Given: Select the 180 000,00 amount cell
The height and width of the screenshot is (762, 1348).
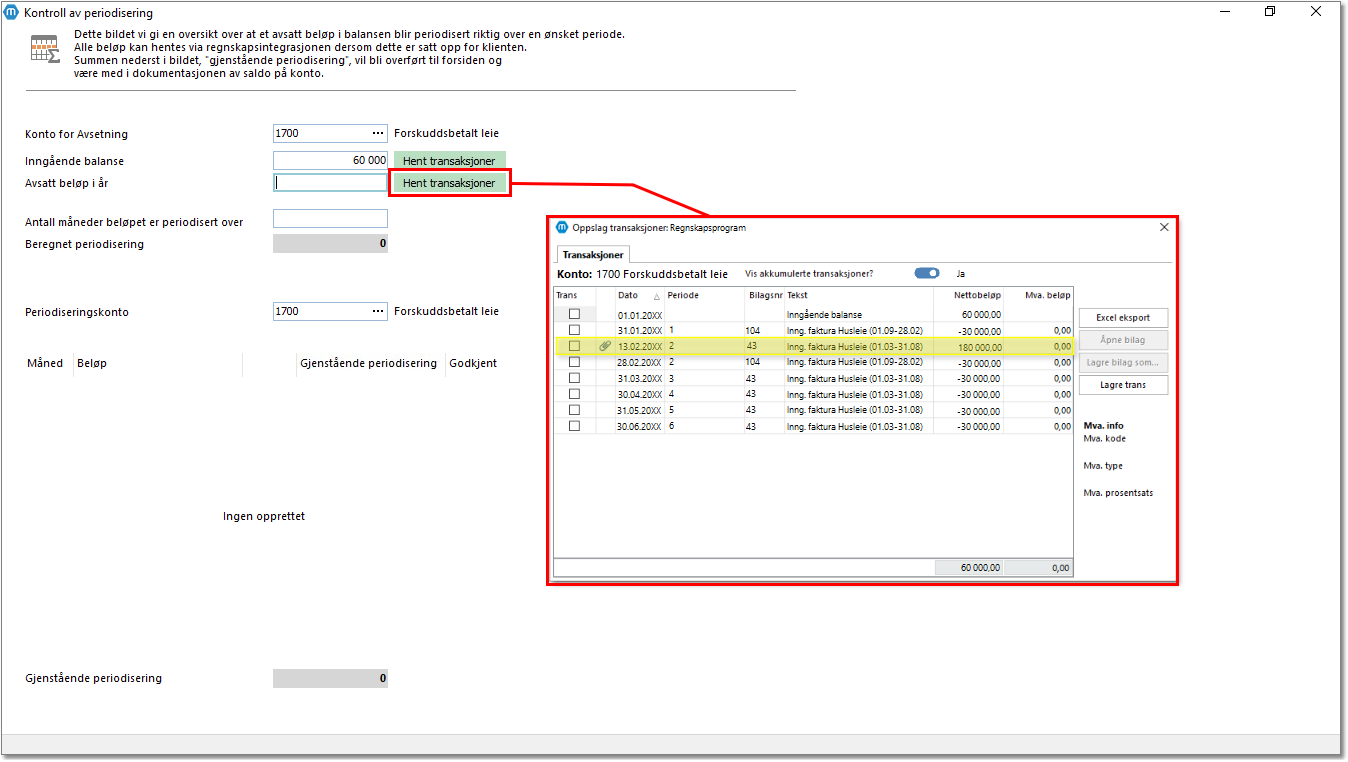Looking at the screenshot, I should 968,346.
